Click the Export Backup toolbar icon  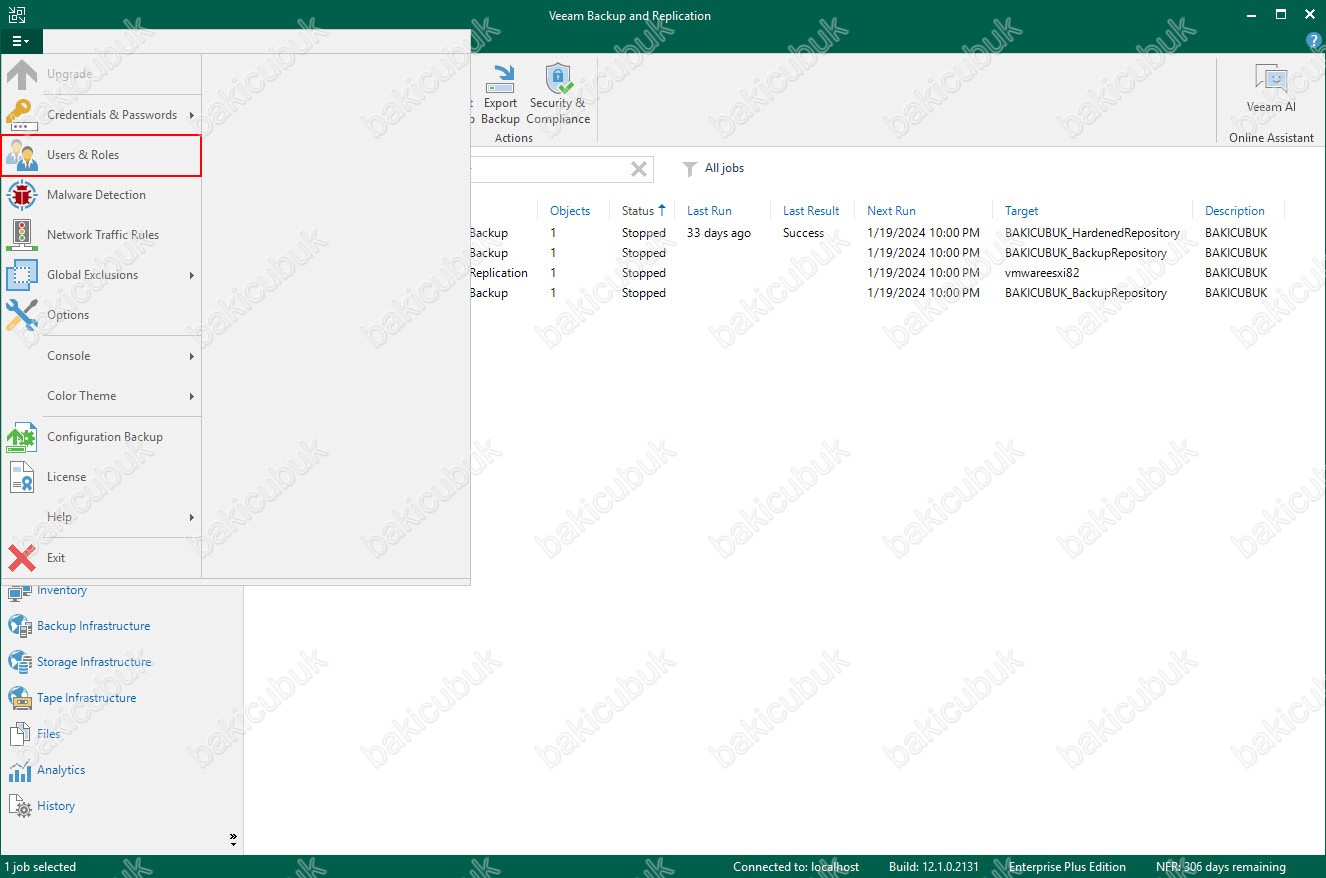coord(501,79)
